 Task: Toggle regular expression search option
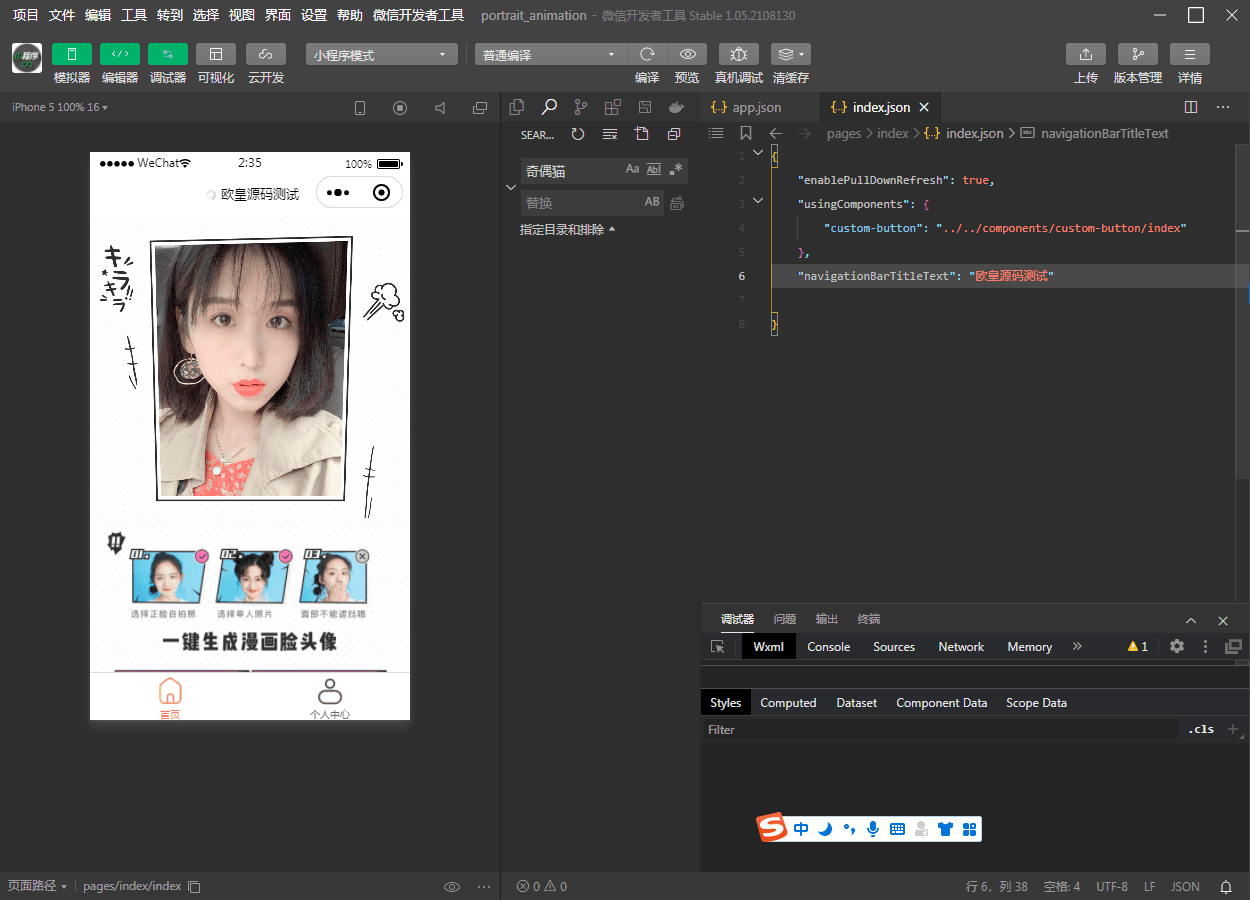(x=676, y=170)
